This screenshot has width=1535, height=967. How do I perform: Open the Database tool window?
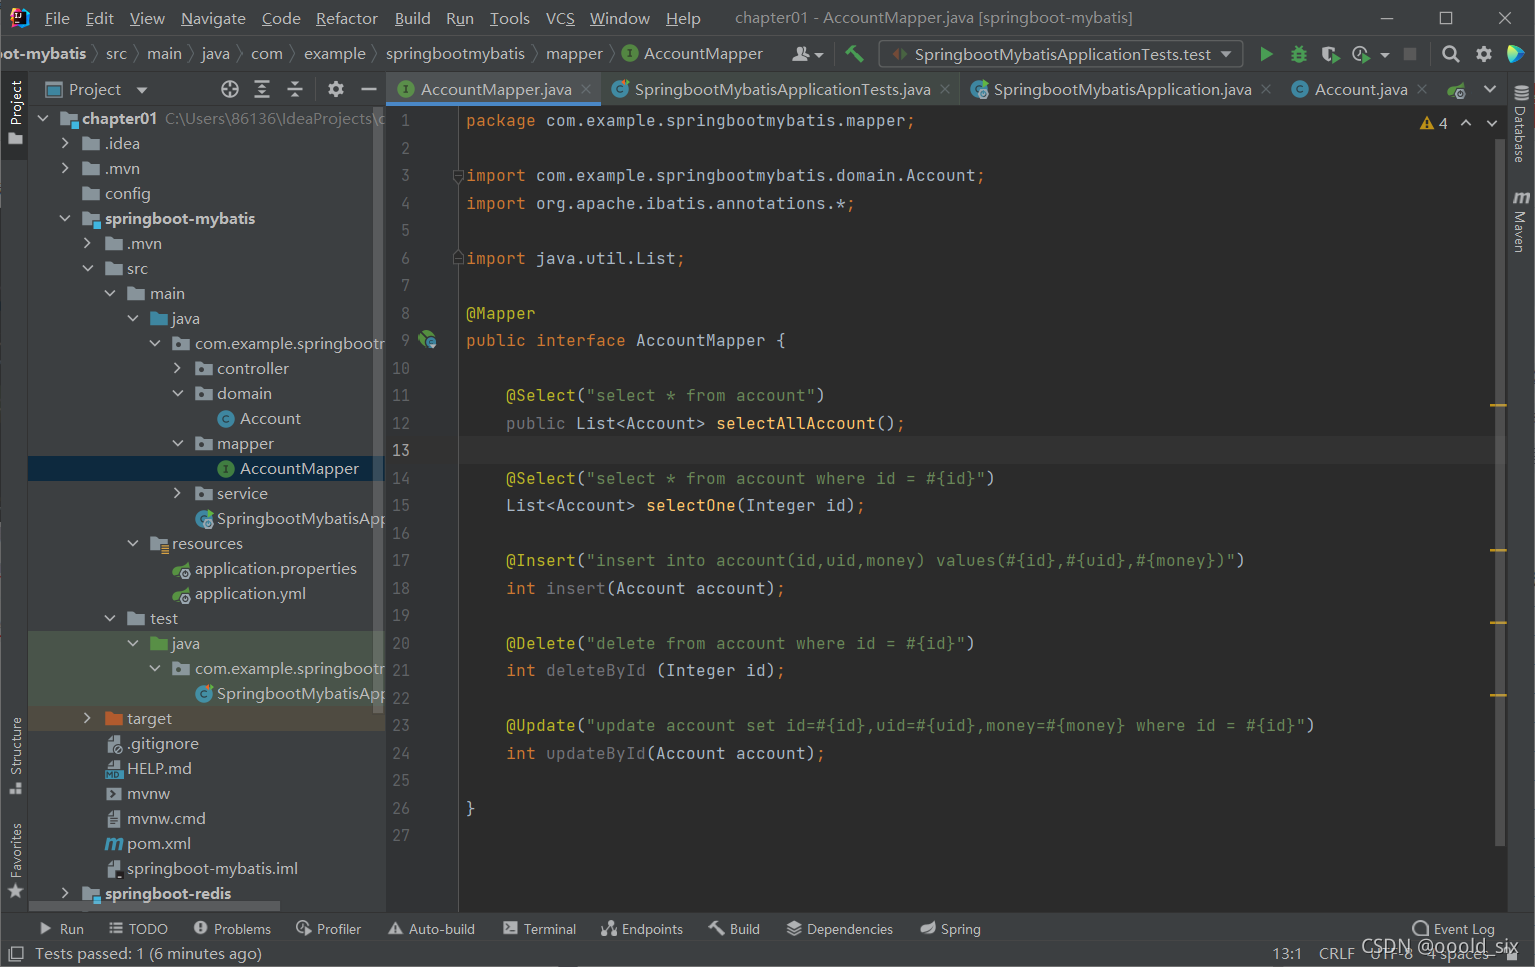coord(1520,125)
